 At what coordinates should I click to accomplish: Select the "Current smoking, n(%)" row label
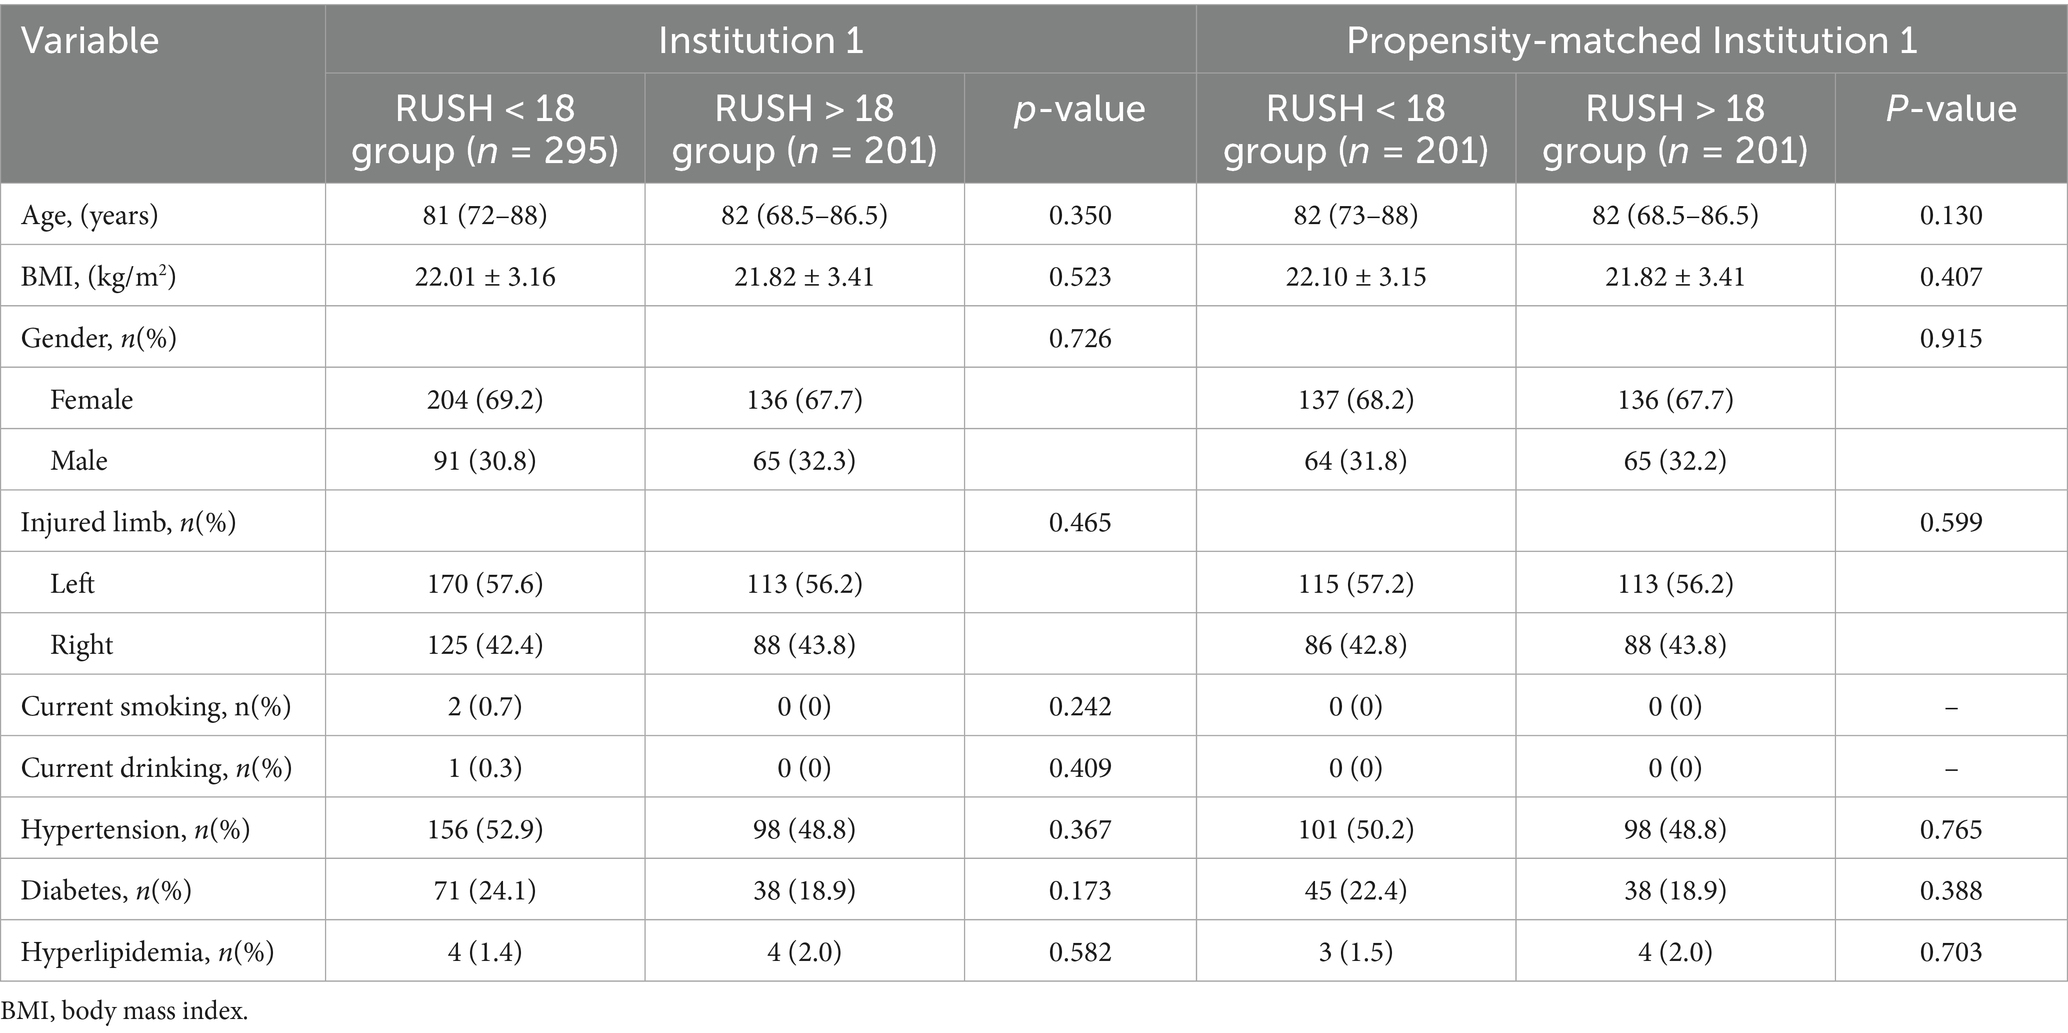pos(156,707)
